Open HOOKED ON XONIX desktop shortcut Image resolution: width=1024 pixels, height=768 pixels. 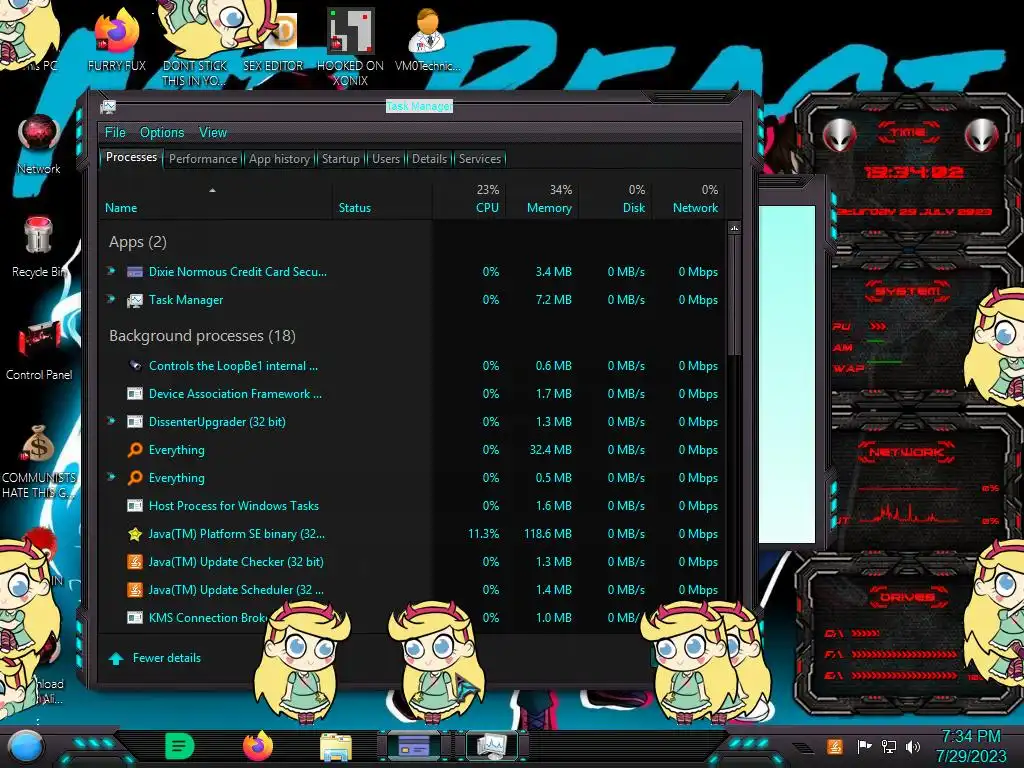point(350,47)
